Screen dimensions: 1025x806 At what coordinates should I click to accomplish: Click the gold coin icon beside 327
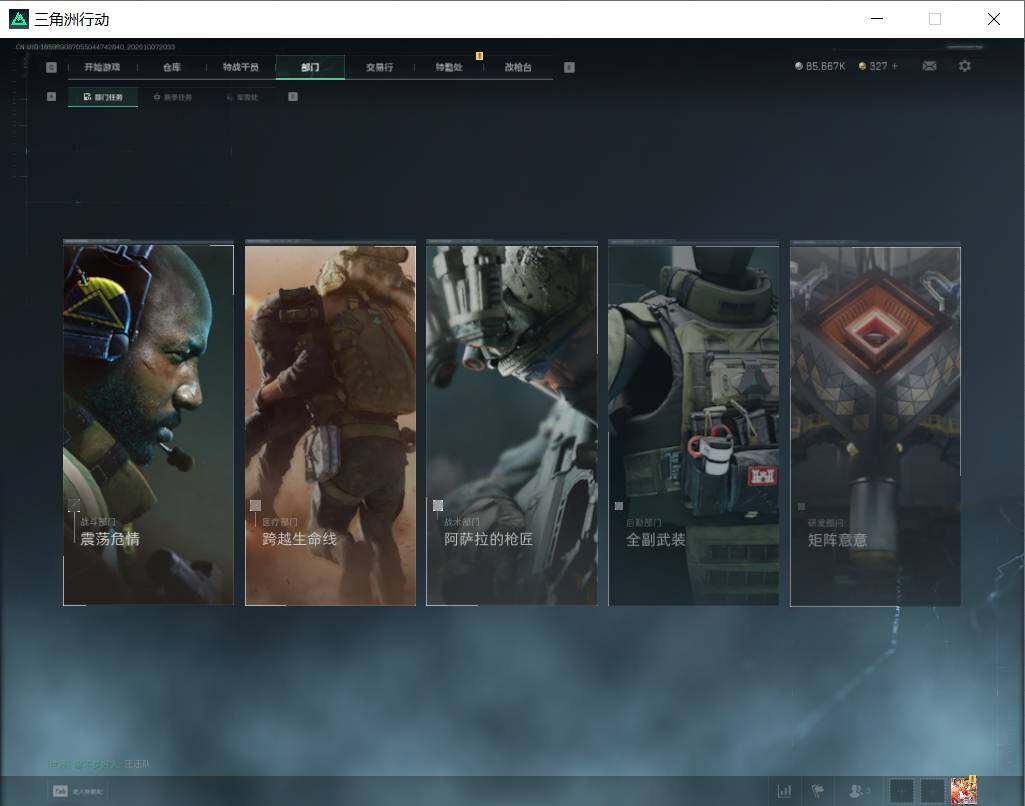point(862,66)
